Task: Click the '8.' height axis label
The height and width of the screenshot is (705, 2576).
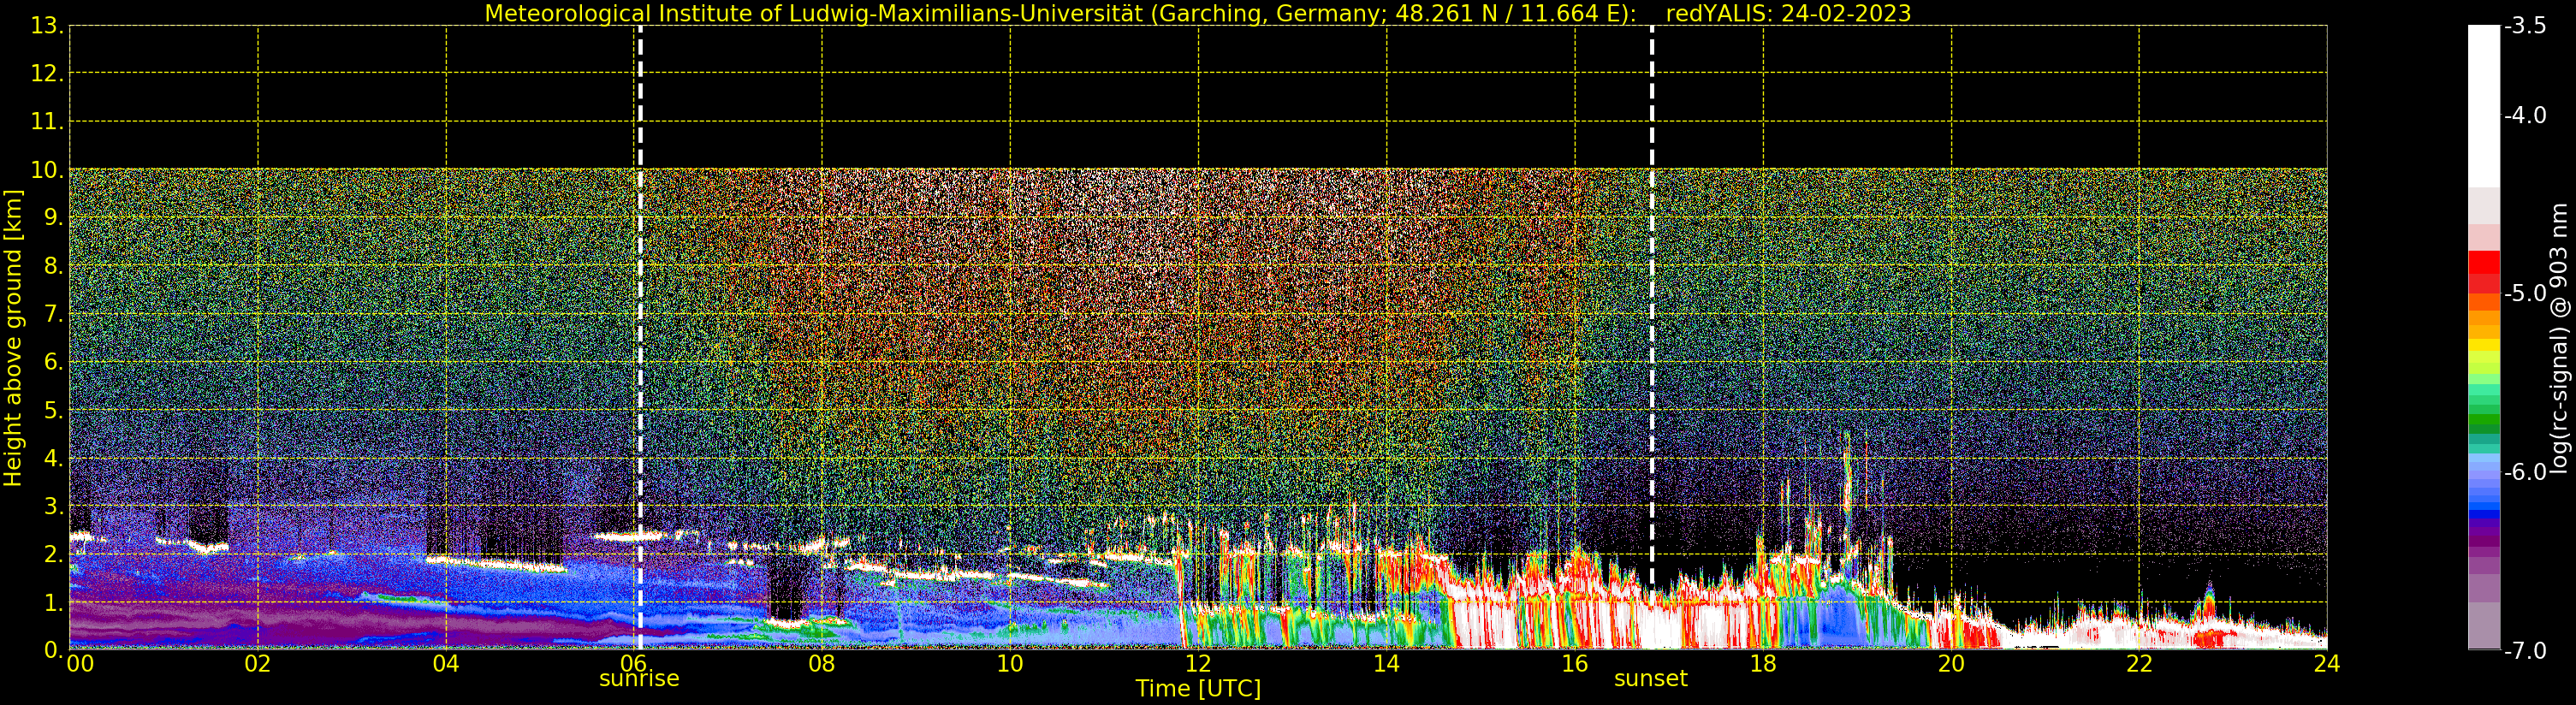Action: click(x=54, y=266)
